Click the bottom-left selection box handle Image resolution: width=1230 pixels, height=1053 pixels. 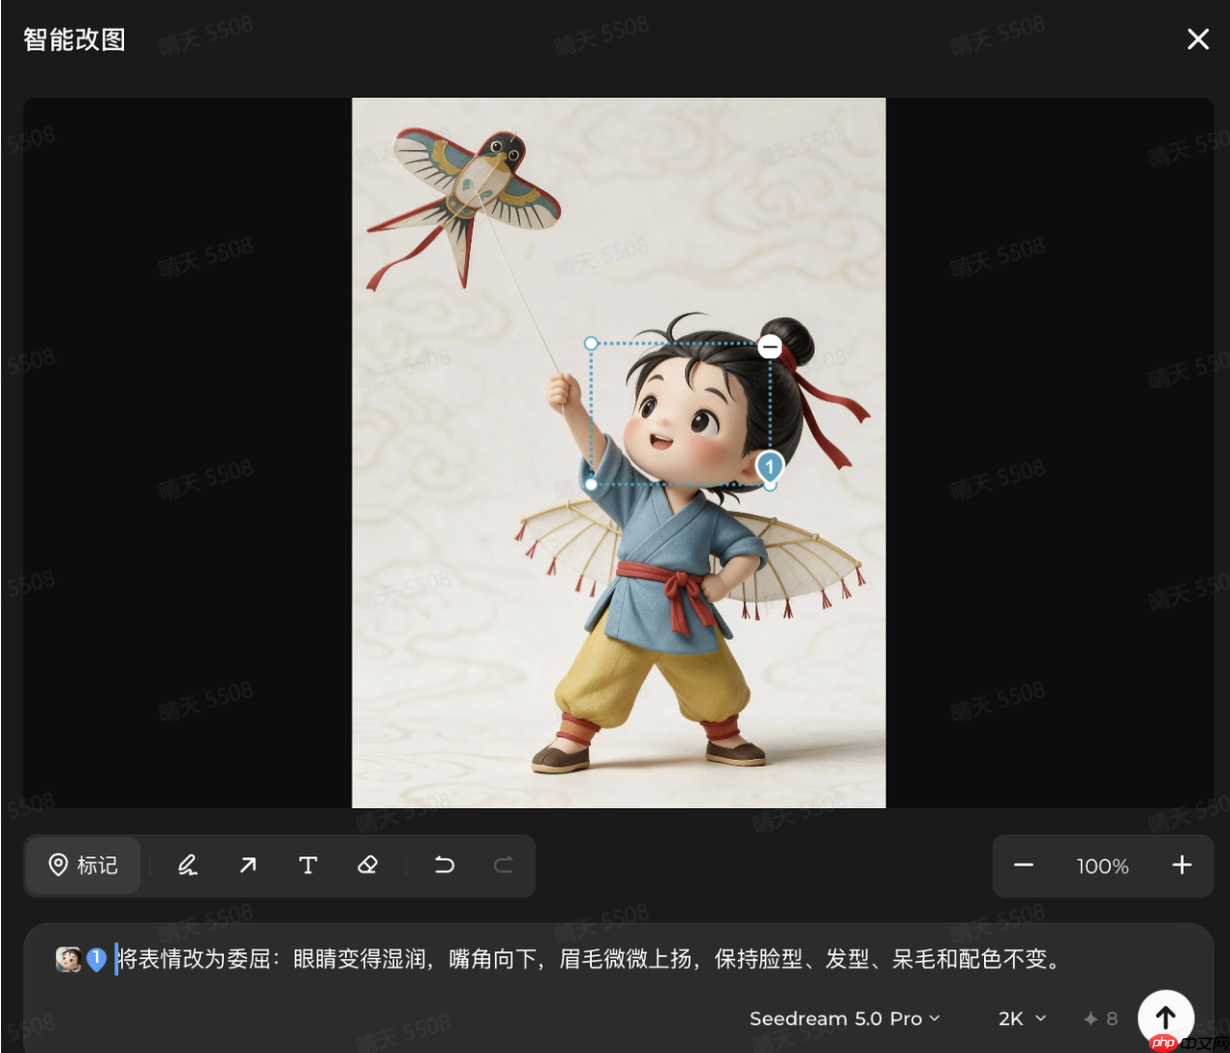click(x=591, y=484)
